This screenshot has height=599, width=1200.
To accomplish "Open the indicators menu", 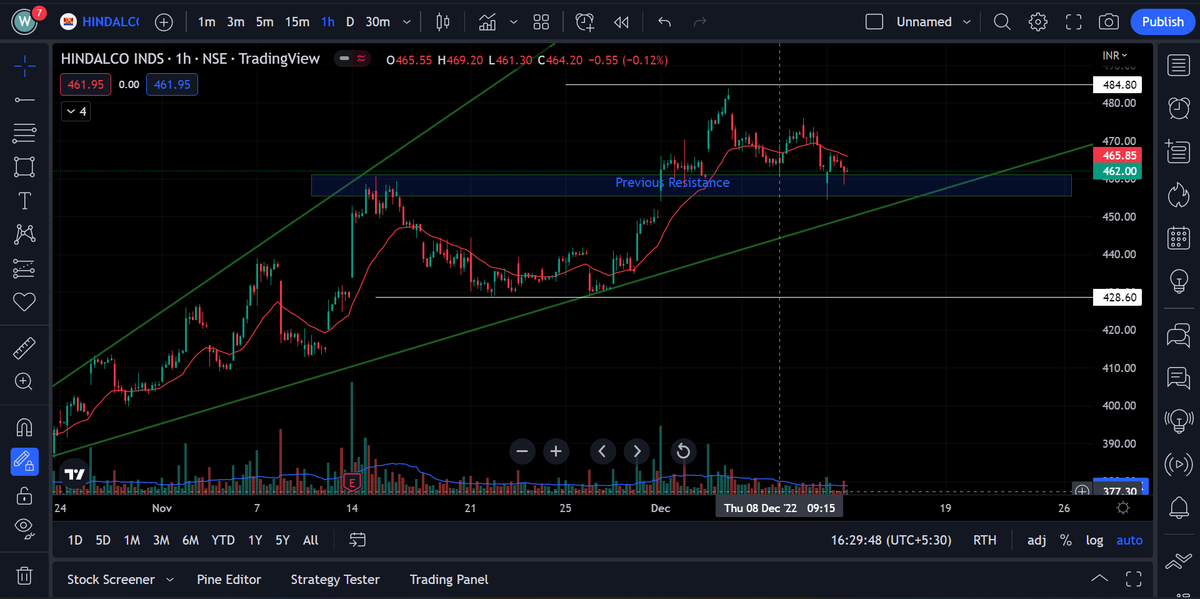I will point(487,22).
